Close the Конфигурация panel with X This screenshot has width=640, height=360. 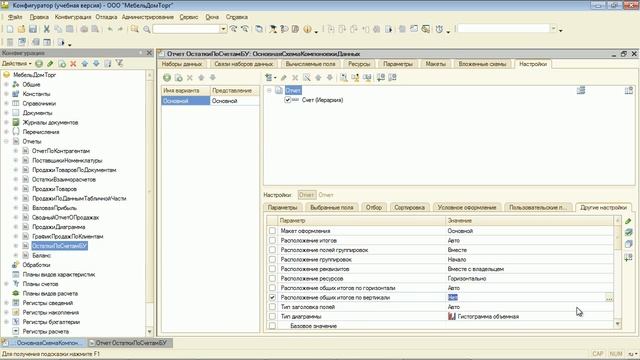coord(149,53)
